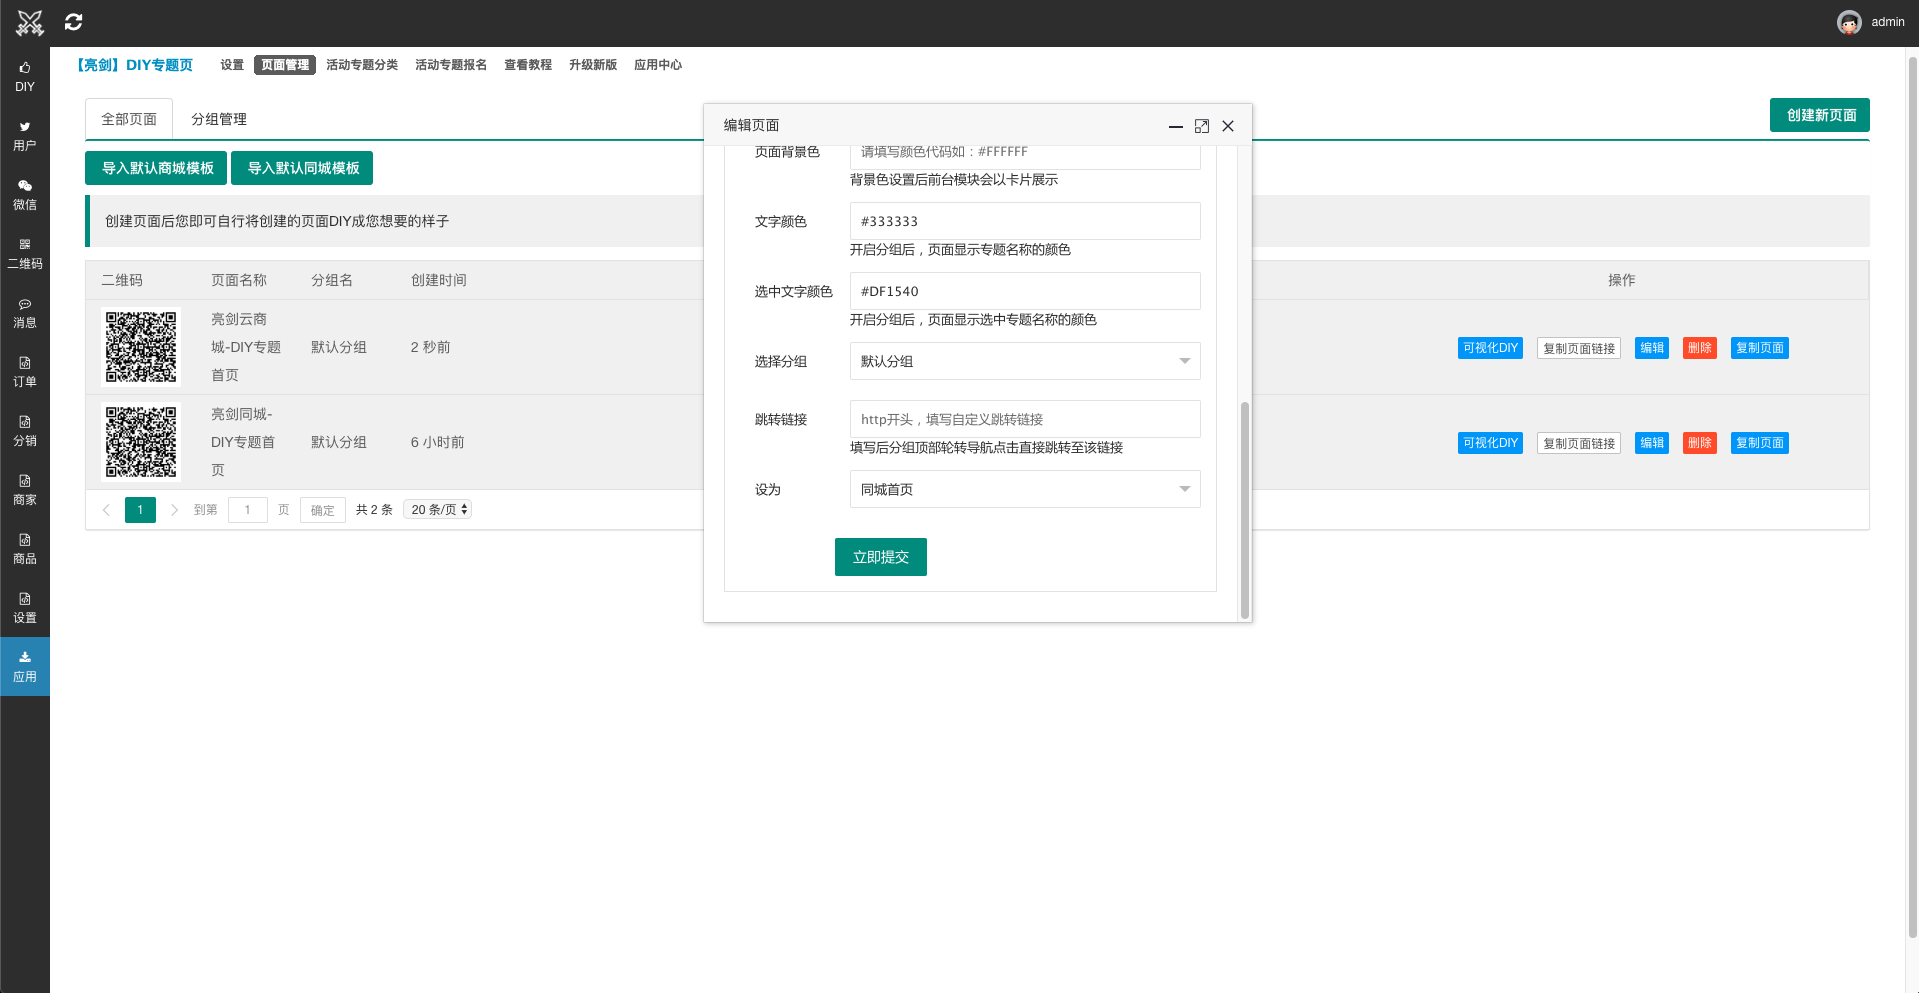Image resolution: width=1919 pixels, height=993 pixels.
Task: Go to 商家 in the sidebar
Action: (25, 490)
